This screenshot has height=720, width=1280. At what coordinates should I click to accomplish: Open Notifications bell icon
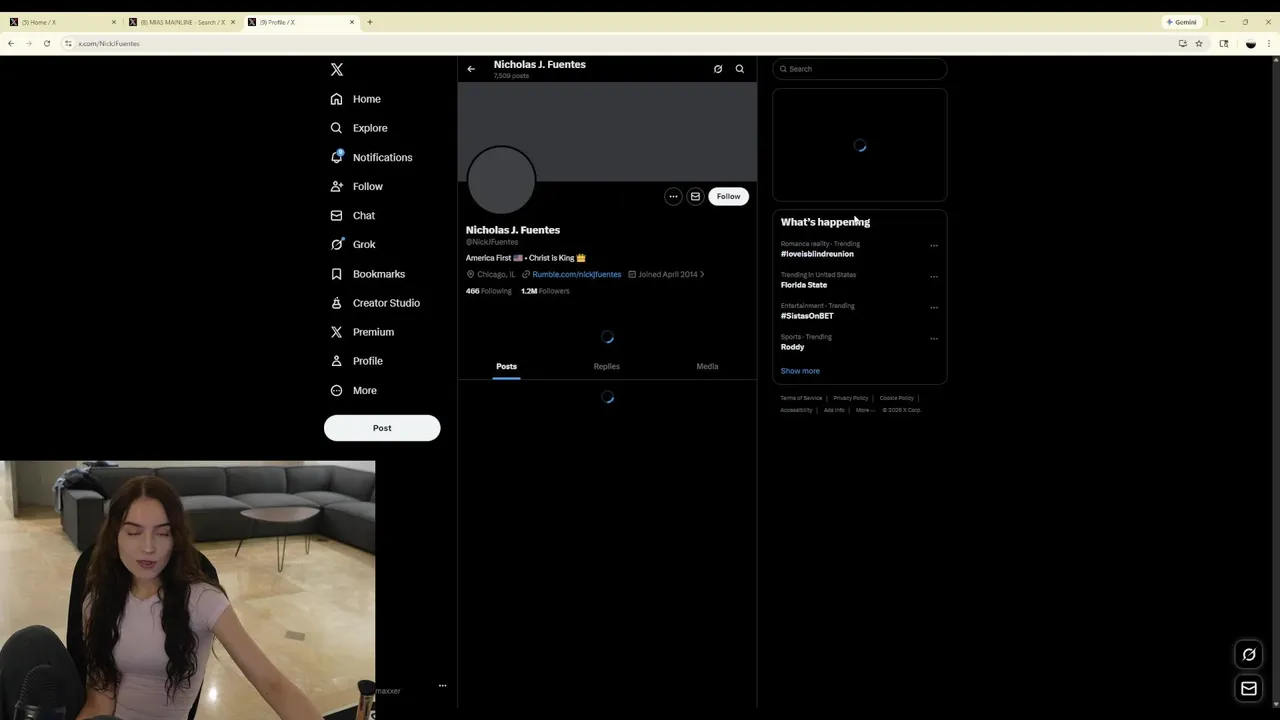point(337,157)
